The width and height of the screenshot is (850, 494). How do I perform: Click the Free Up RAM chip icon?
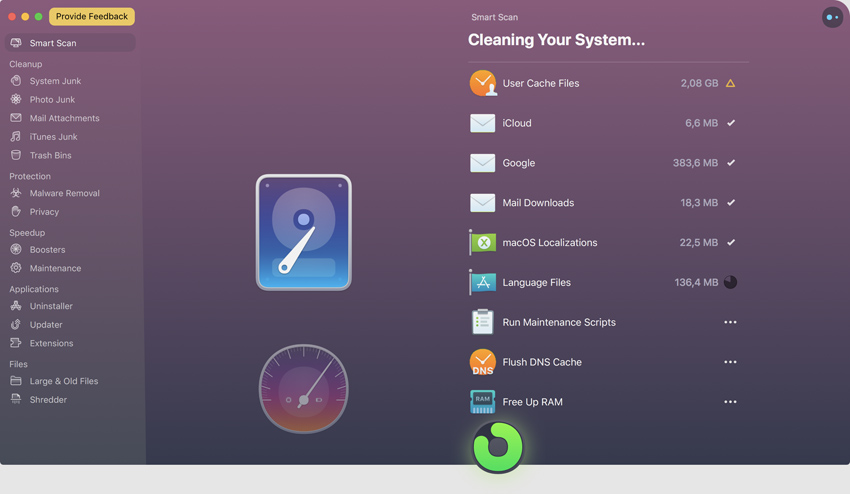click(482, 402)
